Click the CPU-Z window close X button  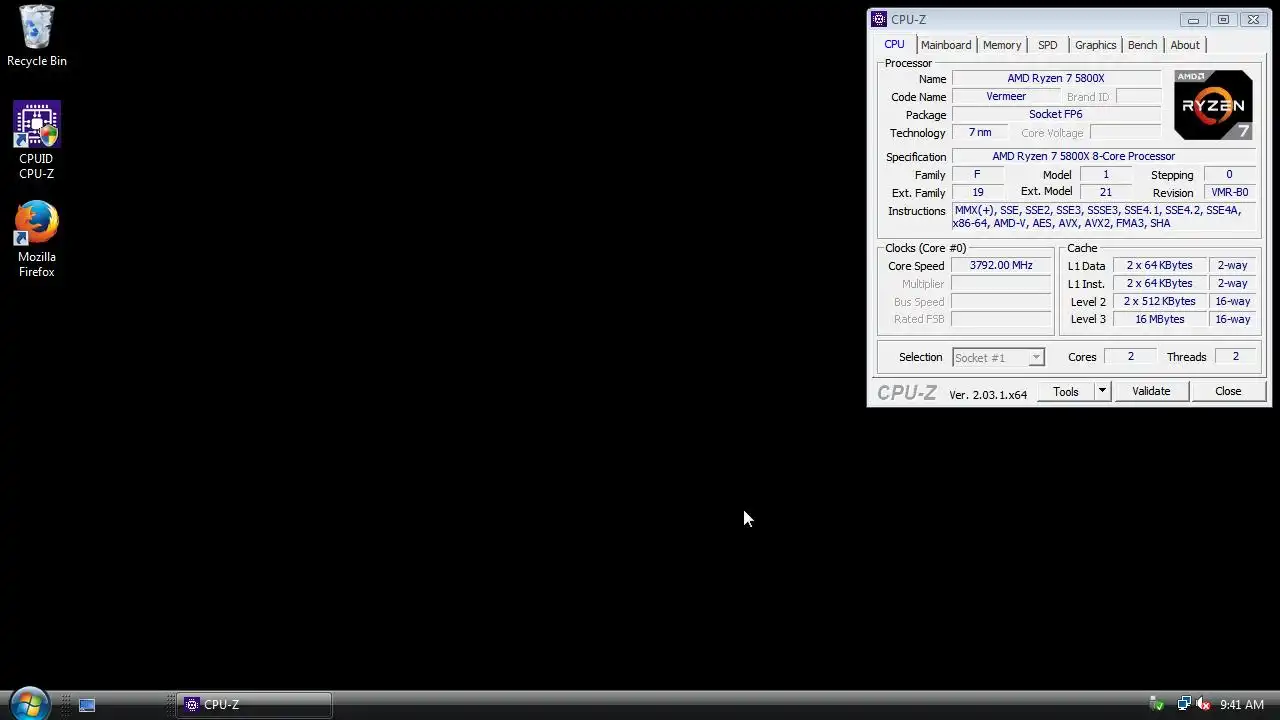(x=1253, y=19)
